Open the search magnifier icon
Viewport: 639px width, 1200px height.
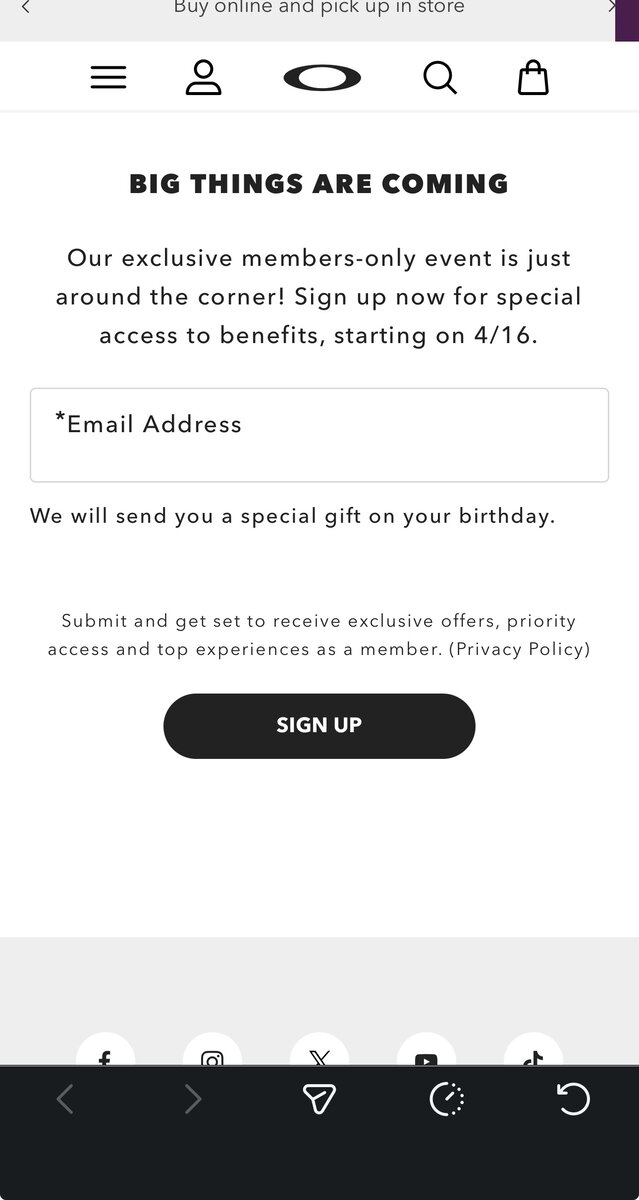[x=439, y=77]
